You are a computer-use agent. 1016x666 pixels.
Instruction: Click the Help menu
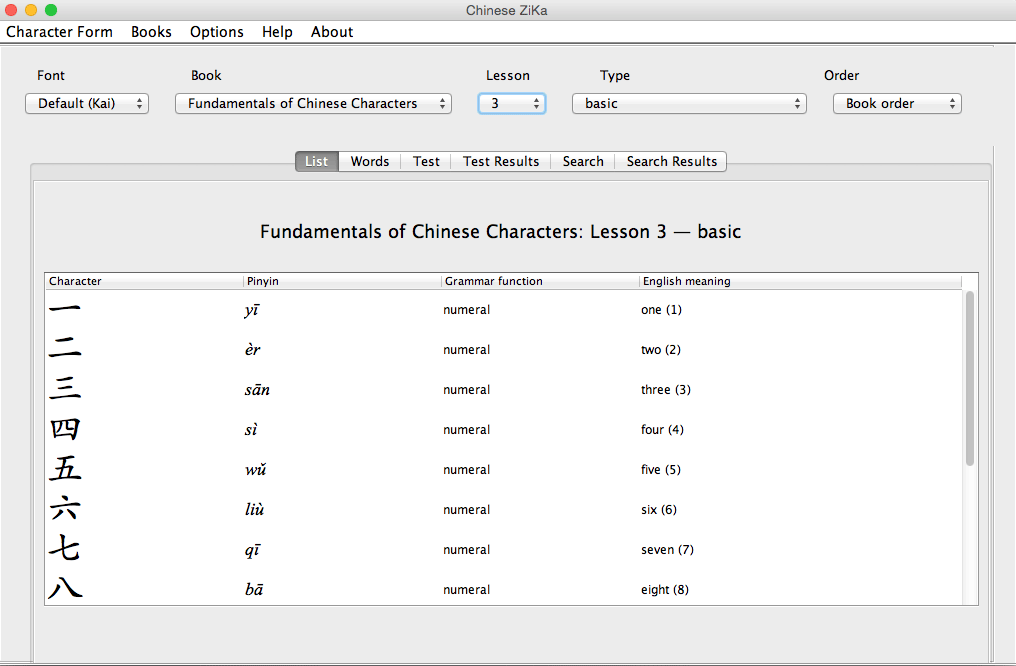pos(277,32)
